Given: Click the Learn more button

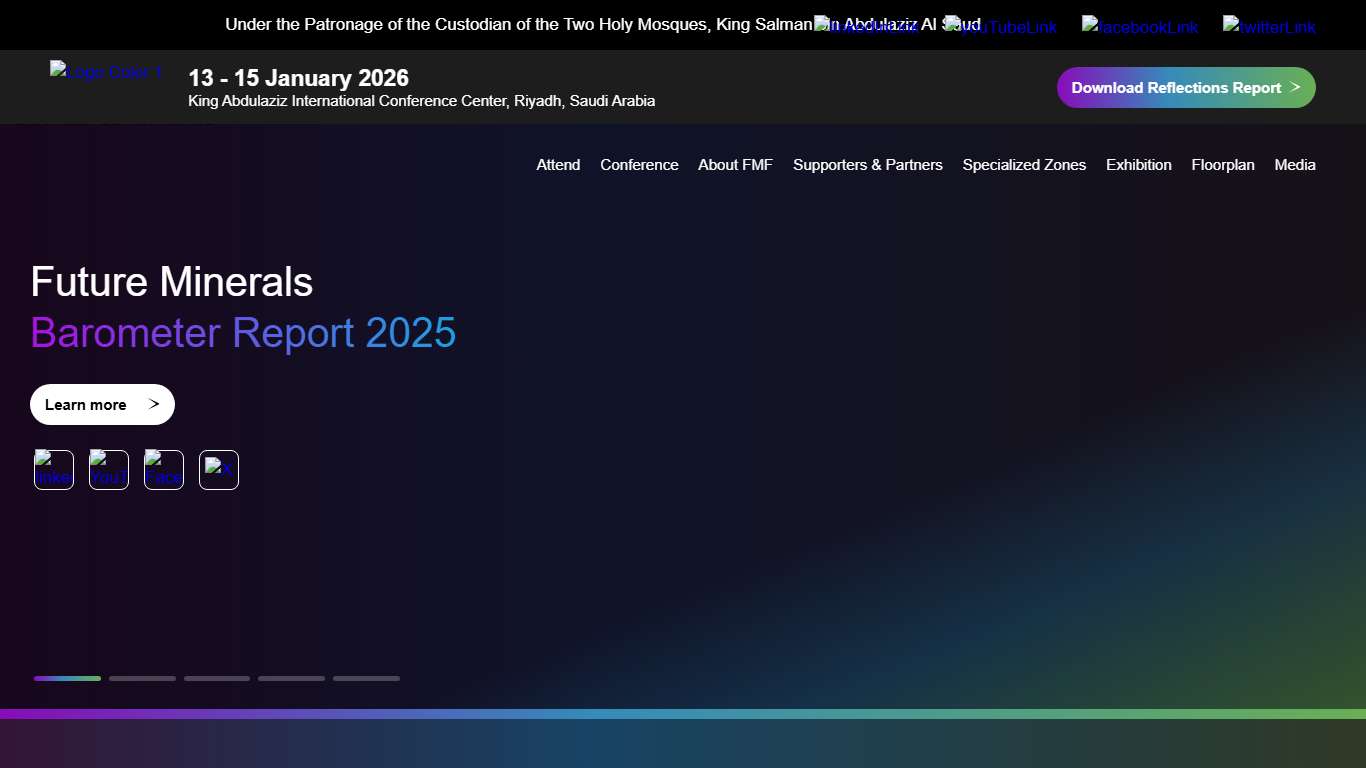Looking at the screenshot, I should (x=102, y=404).
